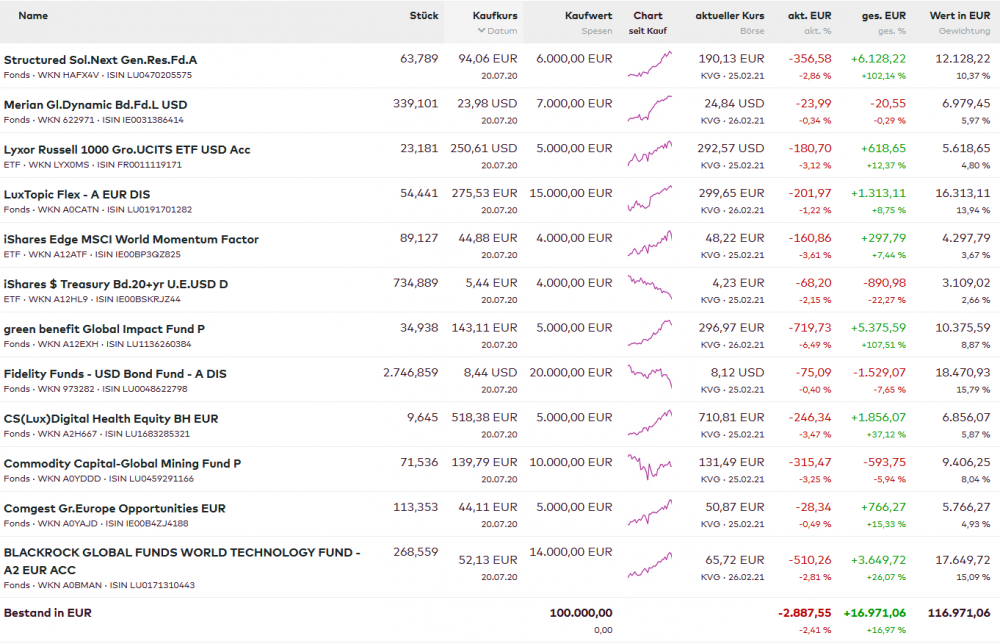Image resolution: width=1000 pixels, height=644 pixels.
Task: Sort the table by Kaufkurs column
Action: [495, 16]
